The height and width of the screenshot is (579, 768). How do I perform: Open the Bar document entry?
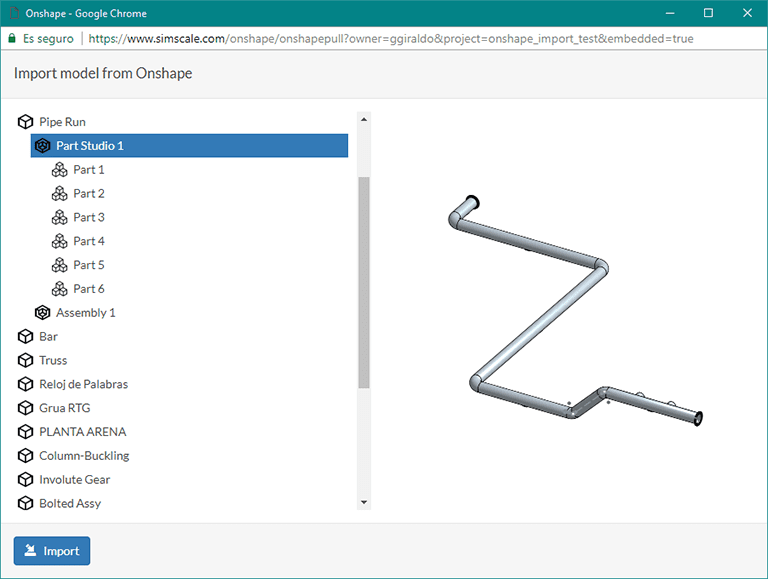48,337
